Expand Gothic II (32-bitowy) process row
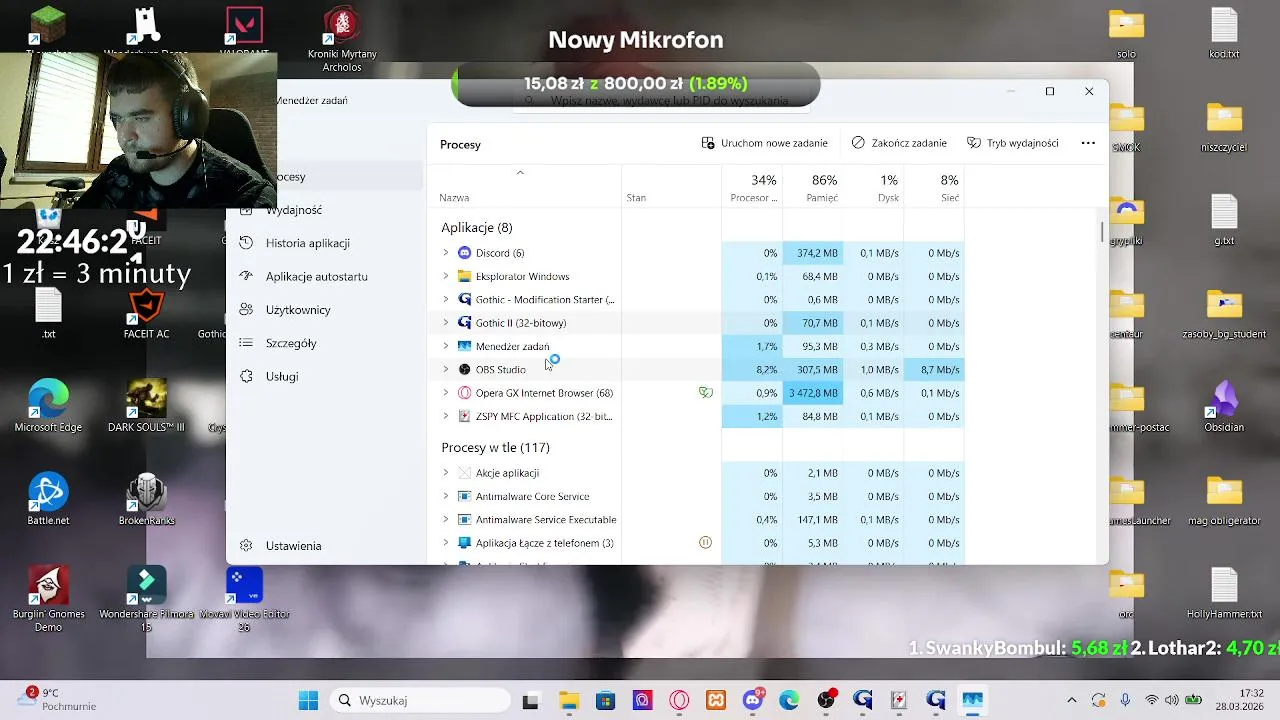 pos(446,323)
